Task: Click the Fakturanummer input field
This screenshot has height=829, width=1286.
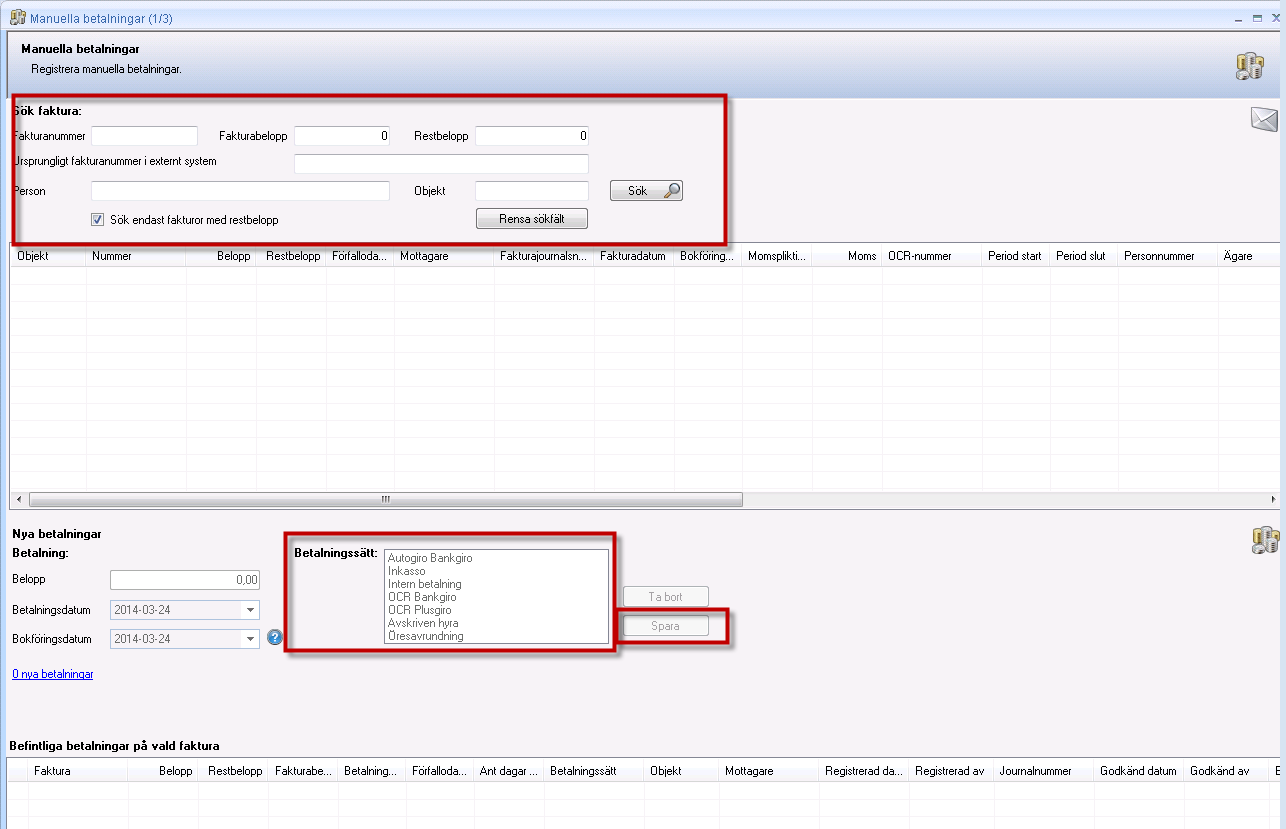Action: [145, 136]
